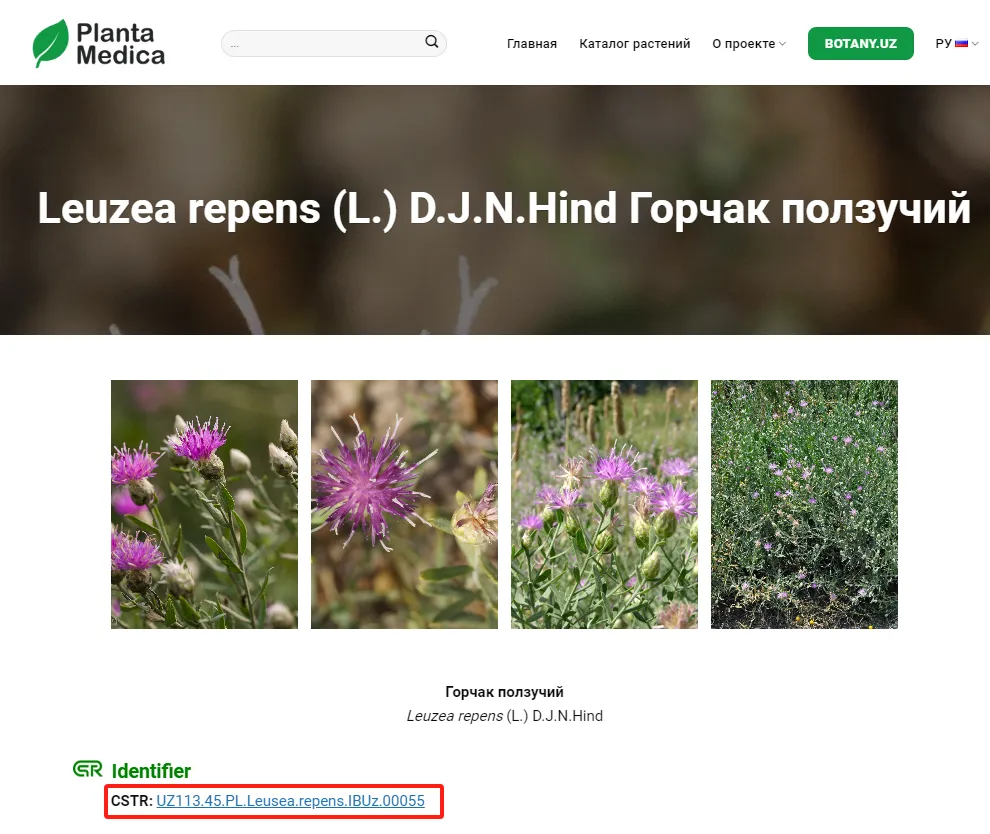Click the arrow beside the РУ flag
This screenshot has width=990, height=834.
pos(975,44)
